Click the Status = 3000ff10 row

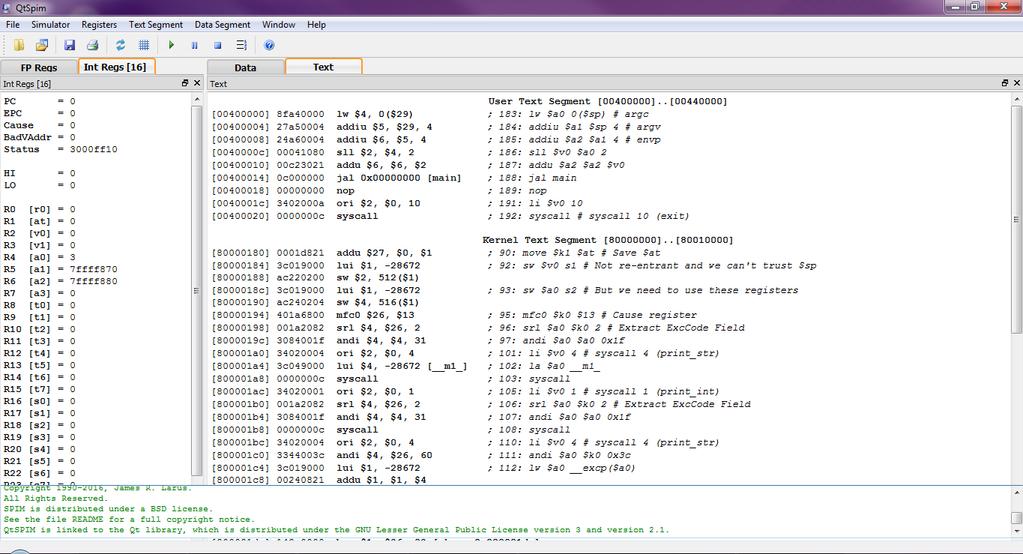(60, 149)
